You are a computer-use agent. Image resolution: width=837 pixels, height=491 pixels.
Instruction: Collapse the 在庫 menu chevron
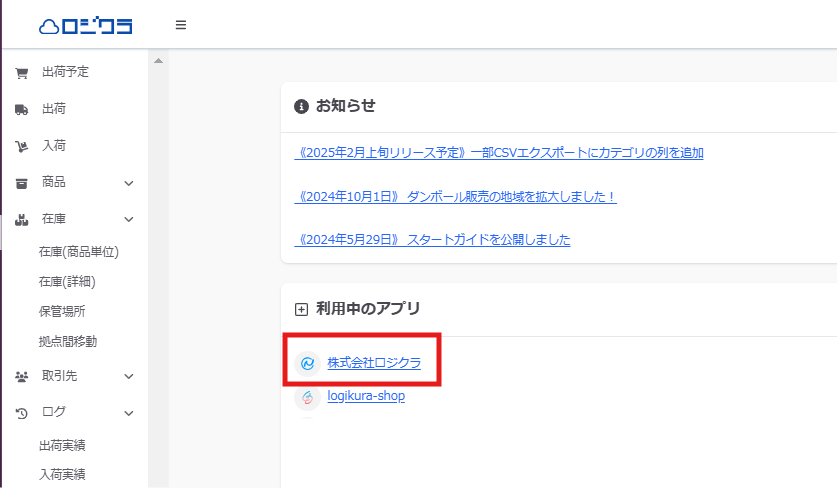point(129,219)
